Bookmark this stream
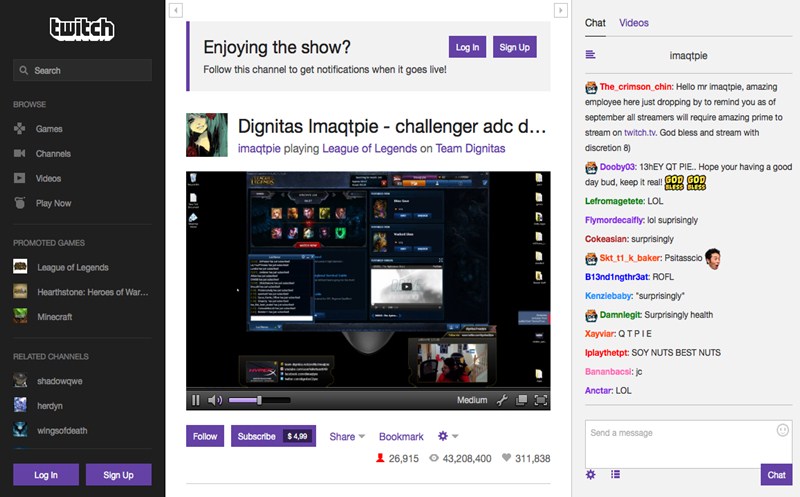This screenshot has height=497, width=800. coord(401,436)
